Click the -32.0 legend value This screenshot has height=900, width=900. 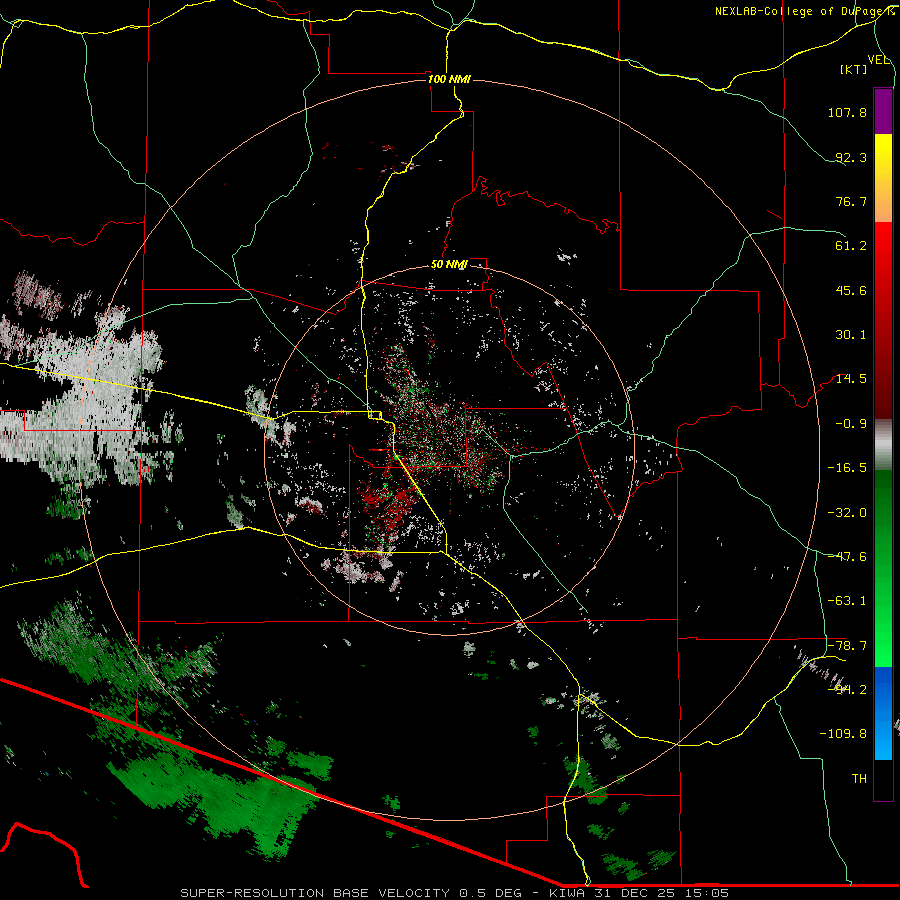click(847, 513)
